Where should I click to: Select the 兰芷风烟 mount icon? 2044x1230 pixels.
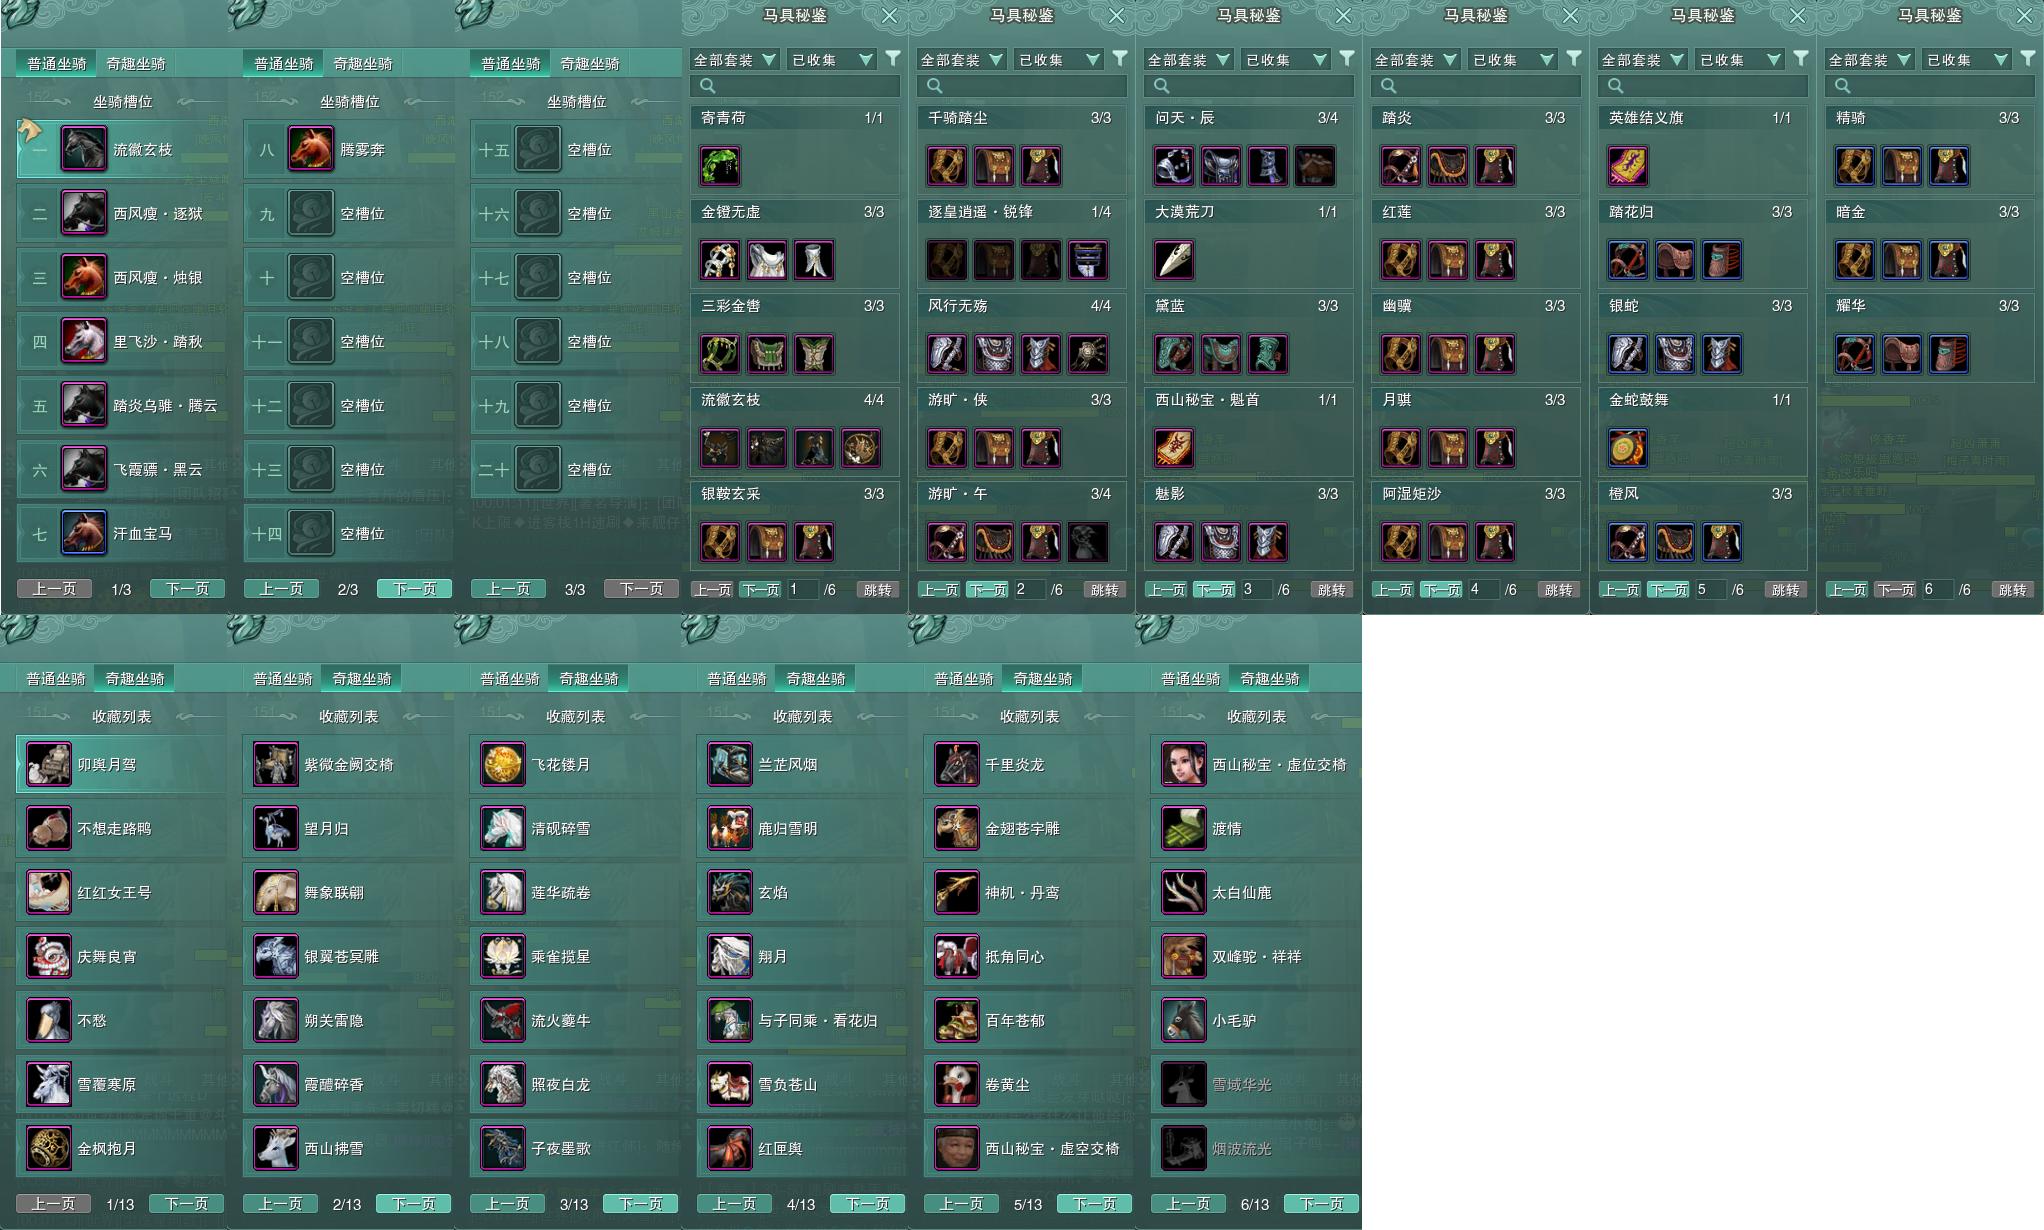pos(729,764)
